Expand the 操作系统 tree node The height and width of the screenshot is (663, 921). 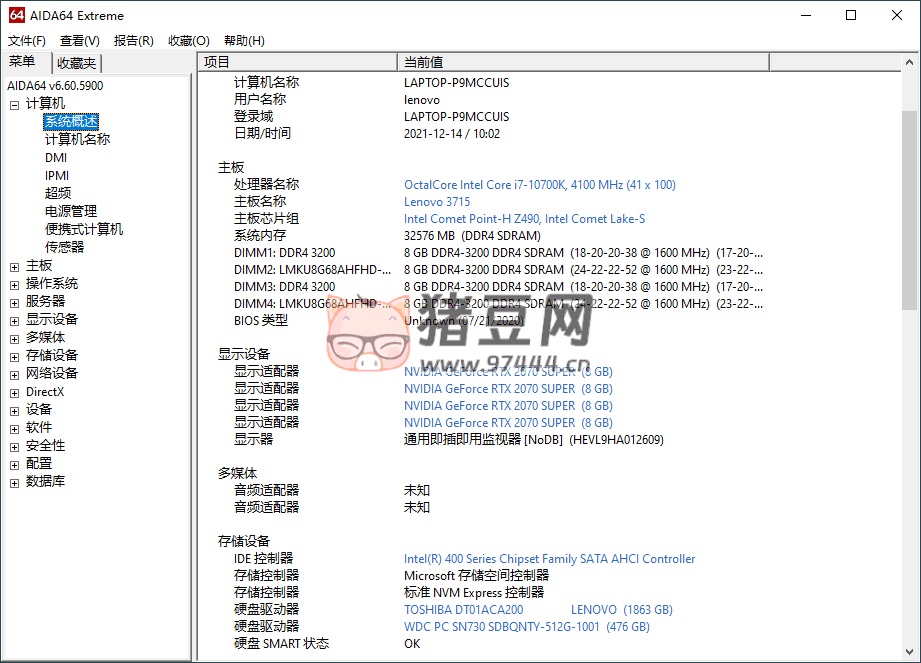14,284
